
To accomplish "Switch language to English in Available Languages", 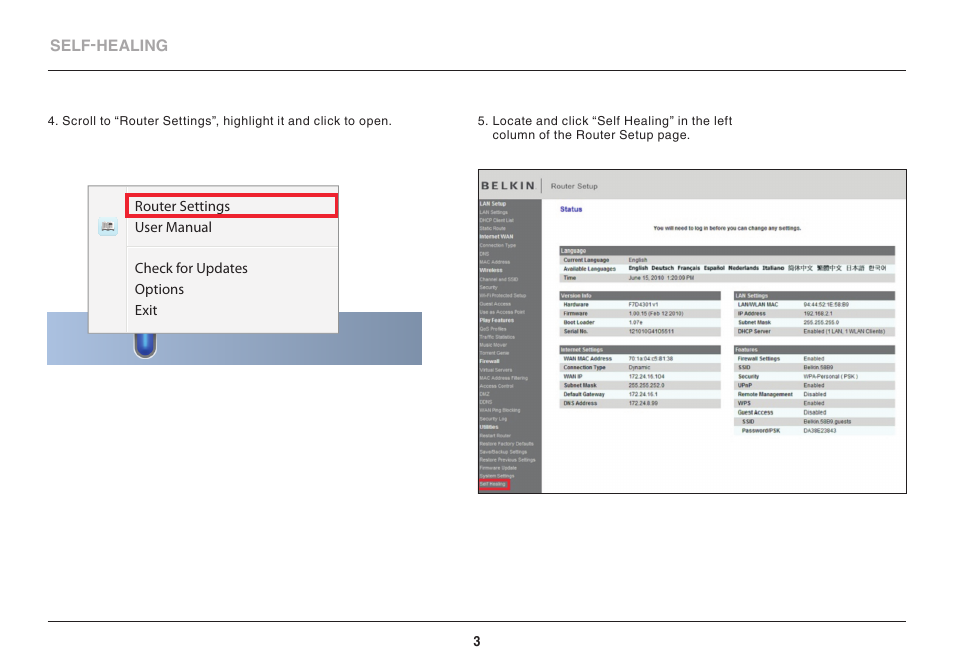I will pos(638,268).
